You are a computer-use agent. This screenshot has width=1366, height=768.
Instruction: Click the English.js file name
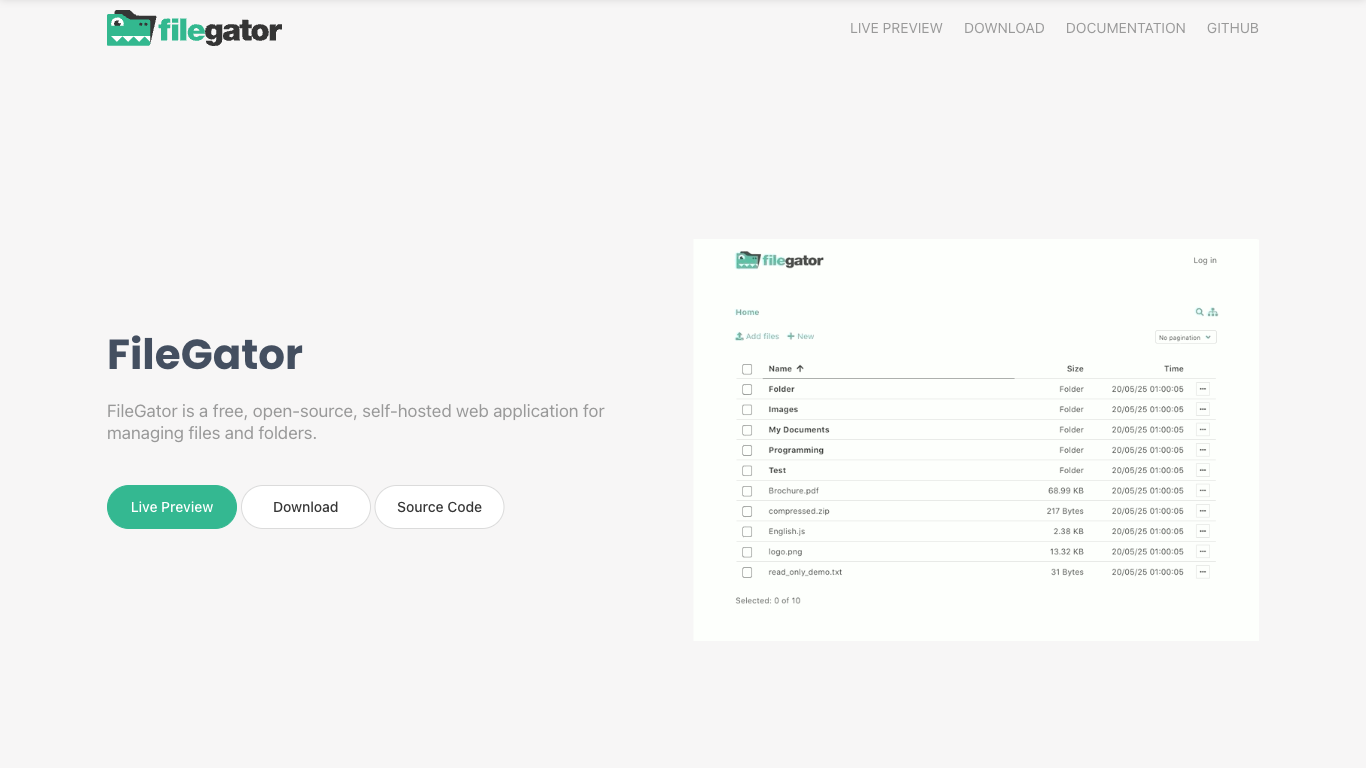click(787, 531)
